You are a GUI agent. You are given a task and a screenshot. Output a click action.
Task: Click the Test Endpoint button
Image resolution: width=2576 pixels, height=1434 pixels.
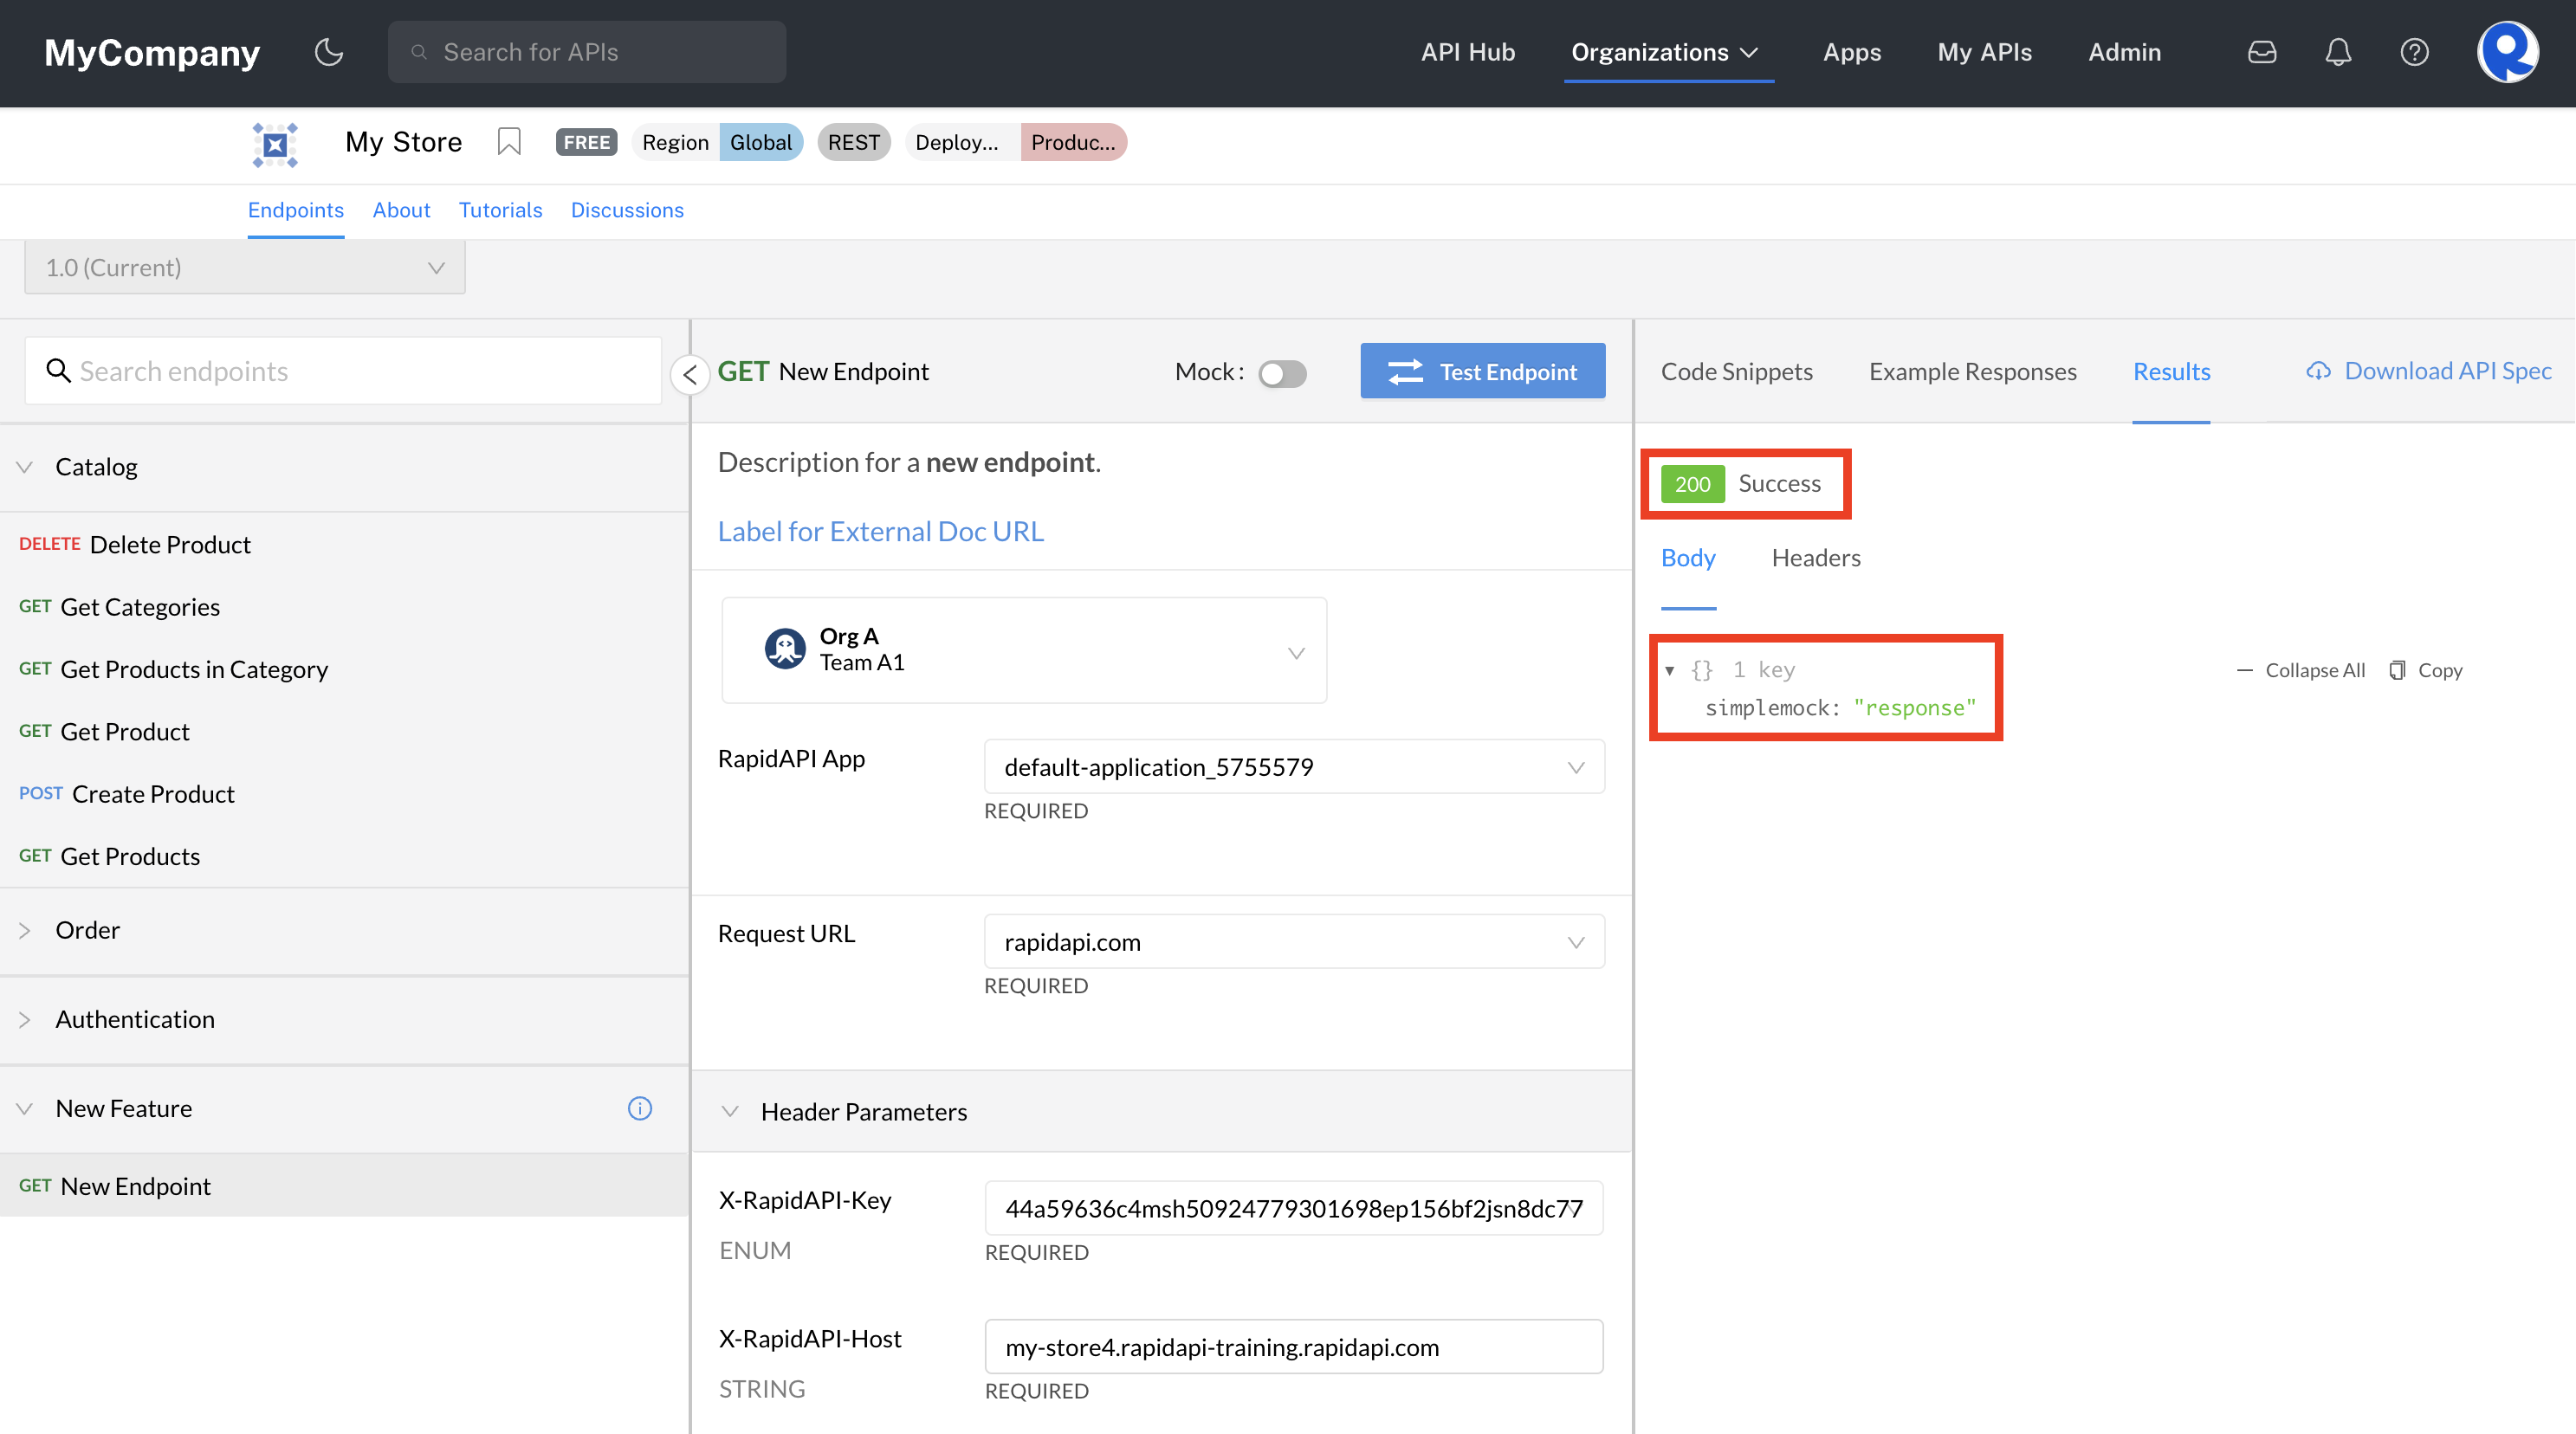tap(1482, 372)
